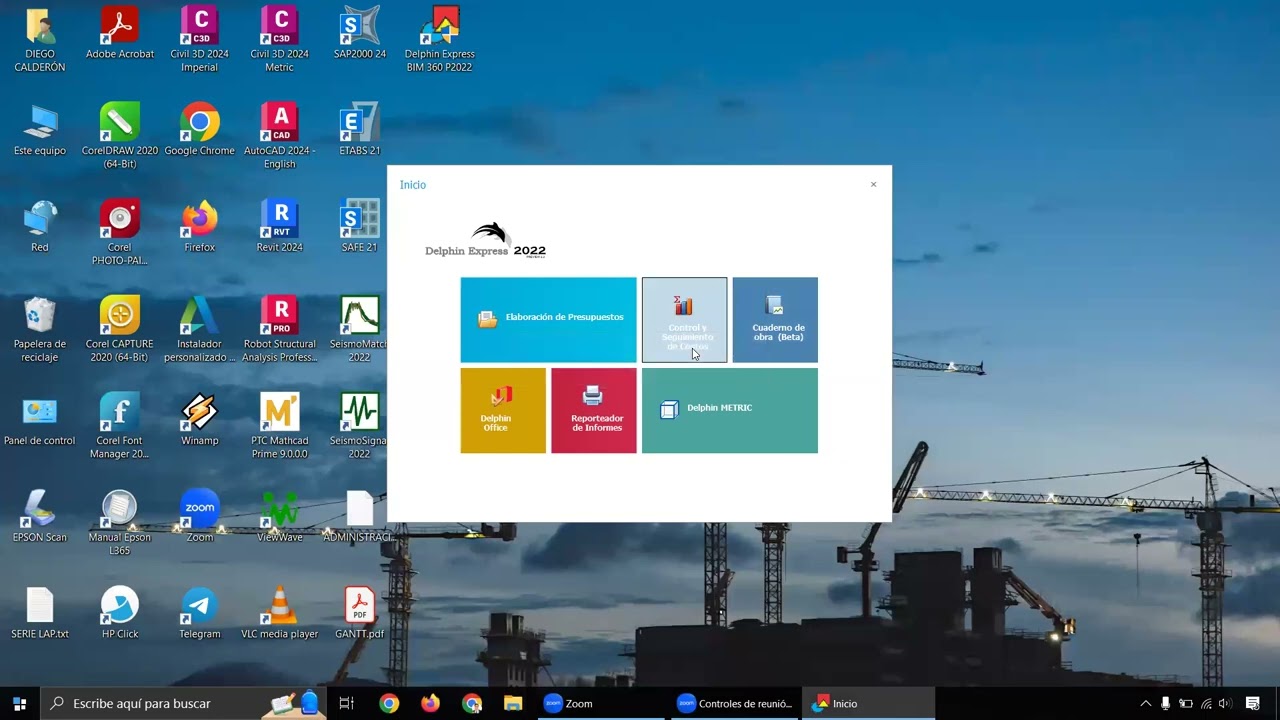This screenshot has width=1280, height=720.
Task: Select the SERIE LAP.txt file
Action: click(x=40, y=613)
